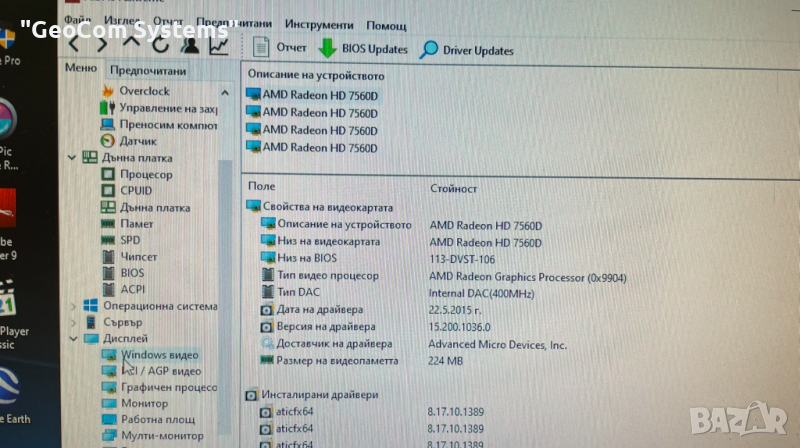The width and height of the screenshot is (800, 448).
Task: Switch to the Предпочитани tab
Action: (x=147, y=70)
